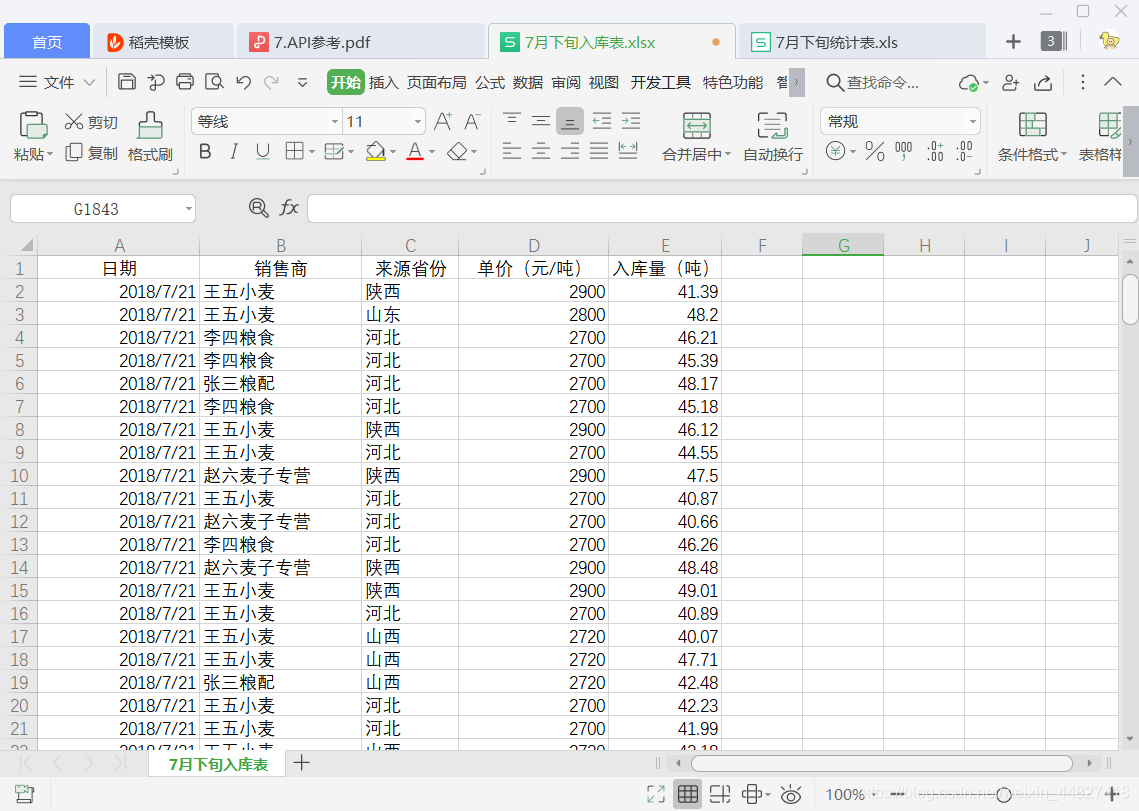Open a new document tab with plus
Image resolution: width=1139 pixels, height=811 pixels.
click(x=1013, y=41)
